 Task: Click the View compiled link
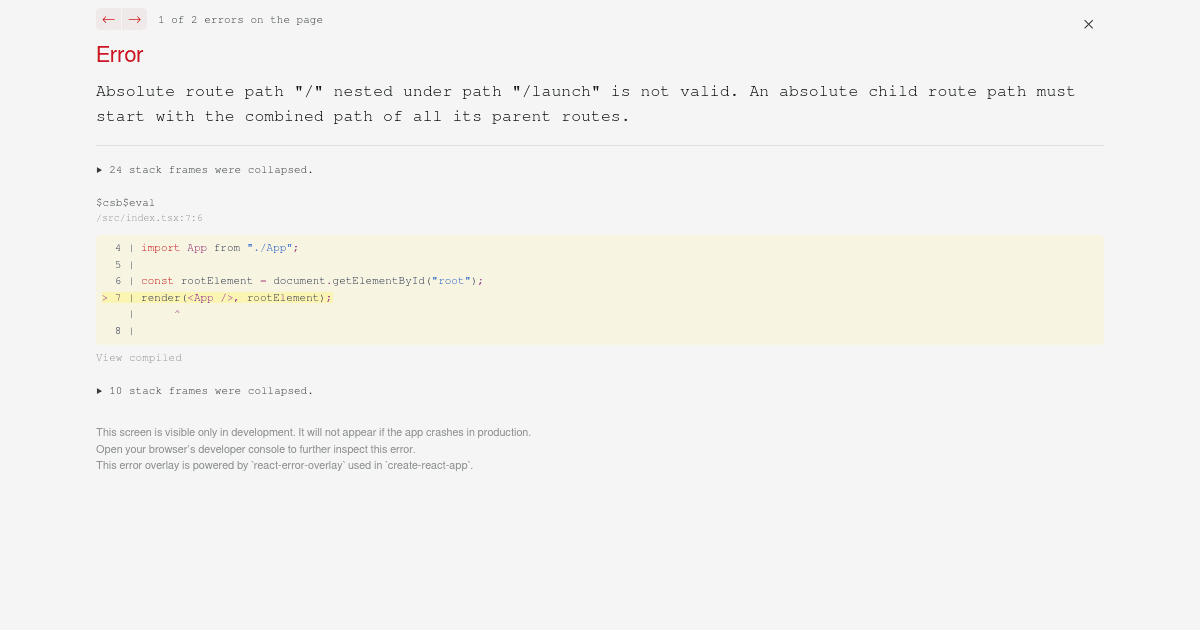[139, 357]
